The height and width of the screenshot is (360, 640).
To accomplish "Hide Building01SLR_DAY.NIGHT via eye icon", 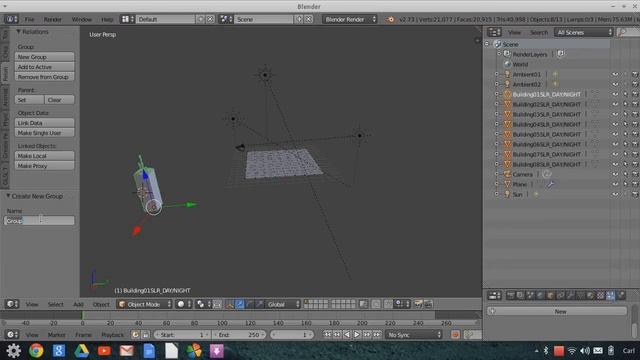I will click(615, 94).
